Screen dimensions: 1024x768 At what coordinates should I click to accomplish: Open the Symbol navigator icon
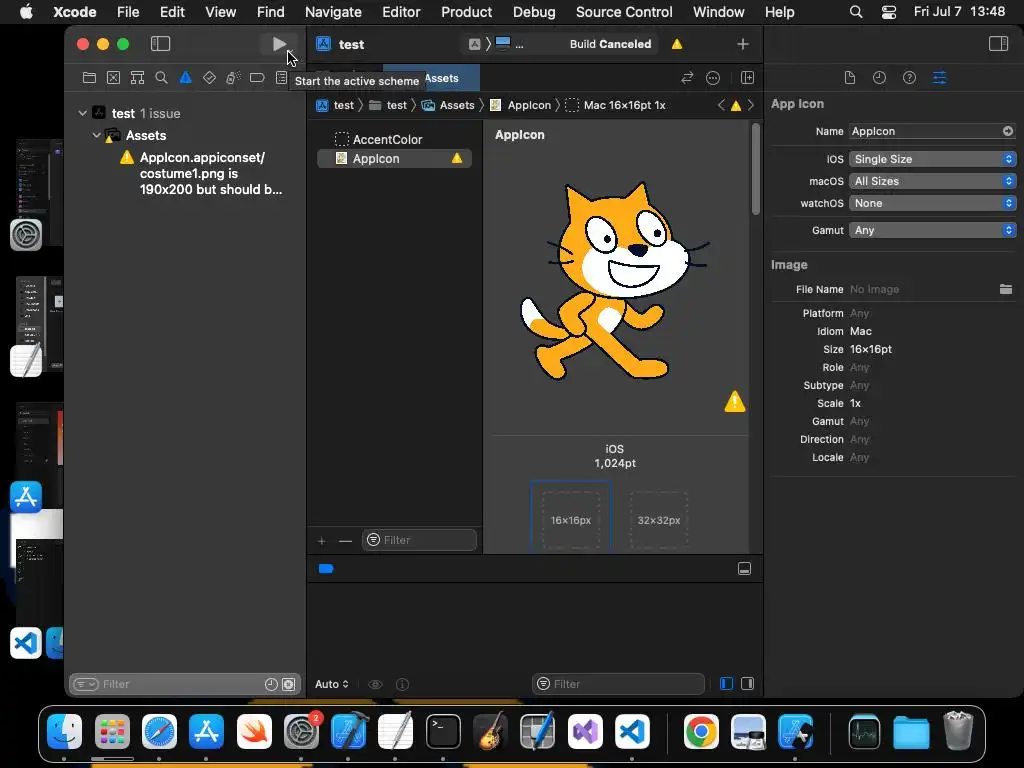coord(137,78)
